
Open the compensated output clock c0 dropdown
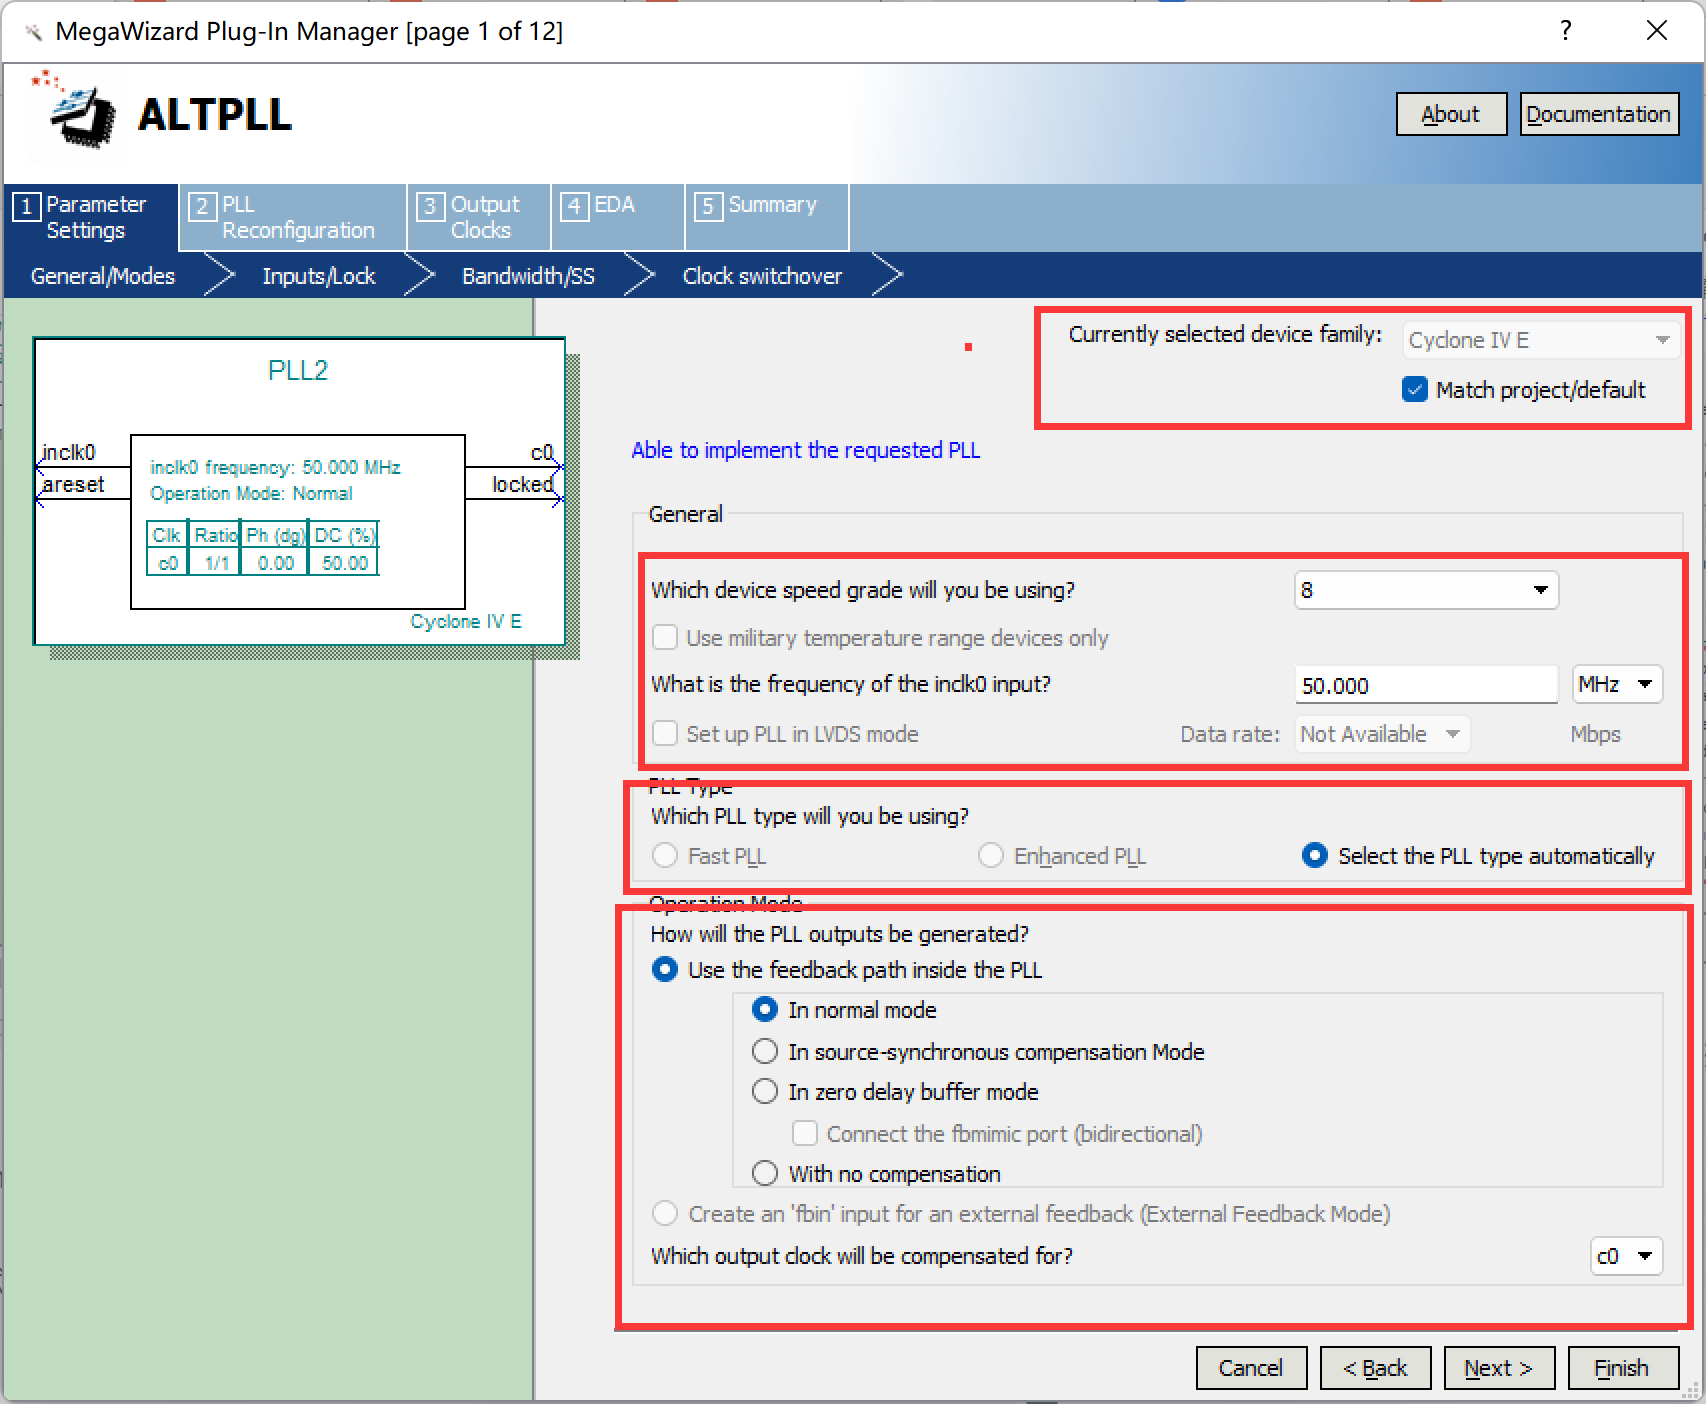[x=1626, y=1256]
